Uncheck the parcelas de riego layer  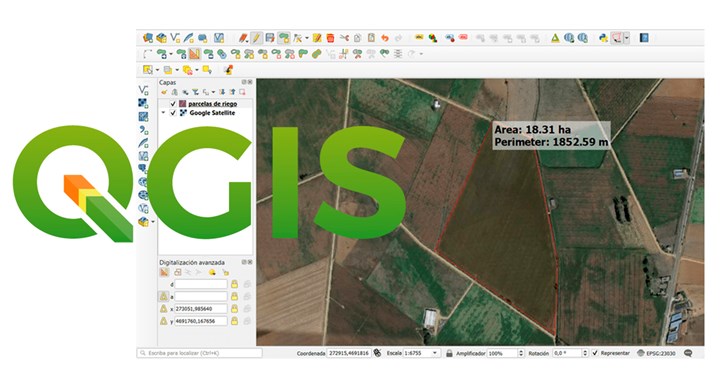173,104
